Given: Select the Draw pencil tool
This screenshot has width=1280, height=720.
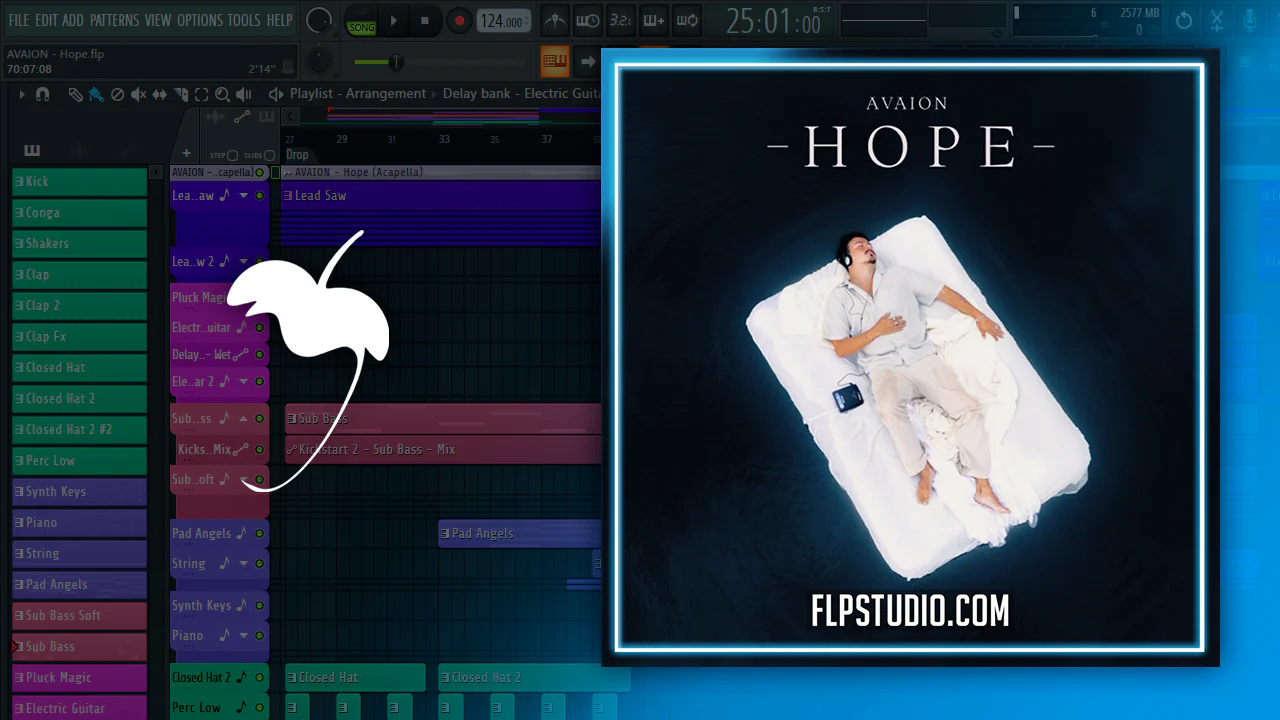Looking at the screenshot, I should click(76, 94).
